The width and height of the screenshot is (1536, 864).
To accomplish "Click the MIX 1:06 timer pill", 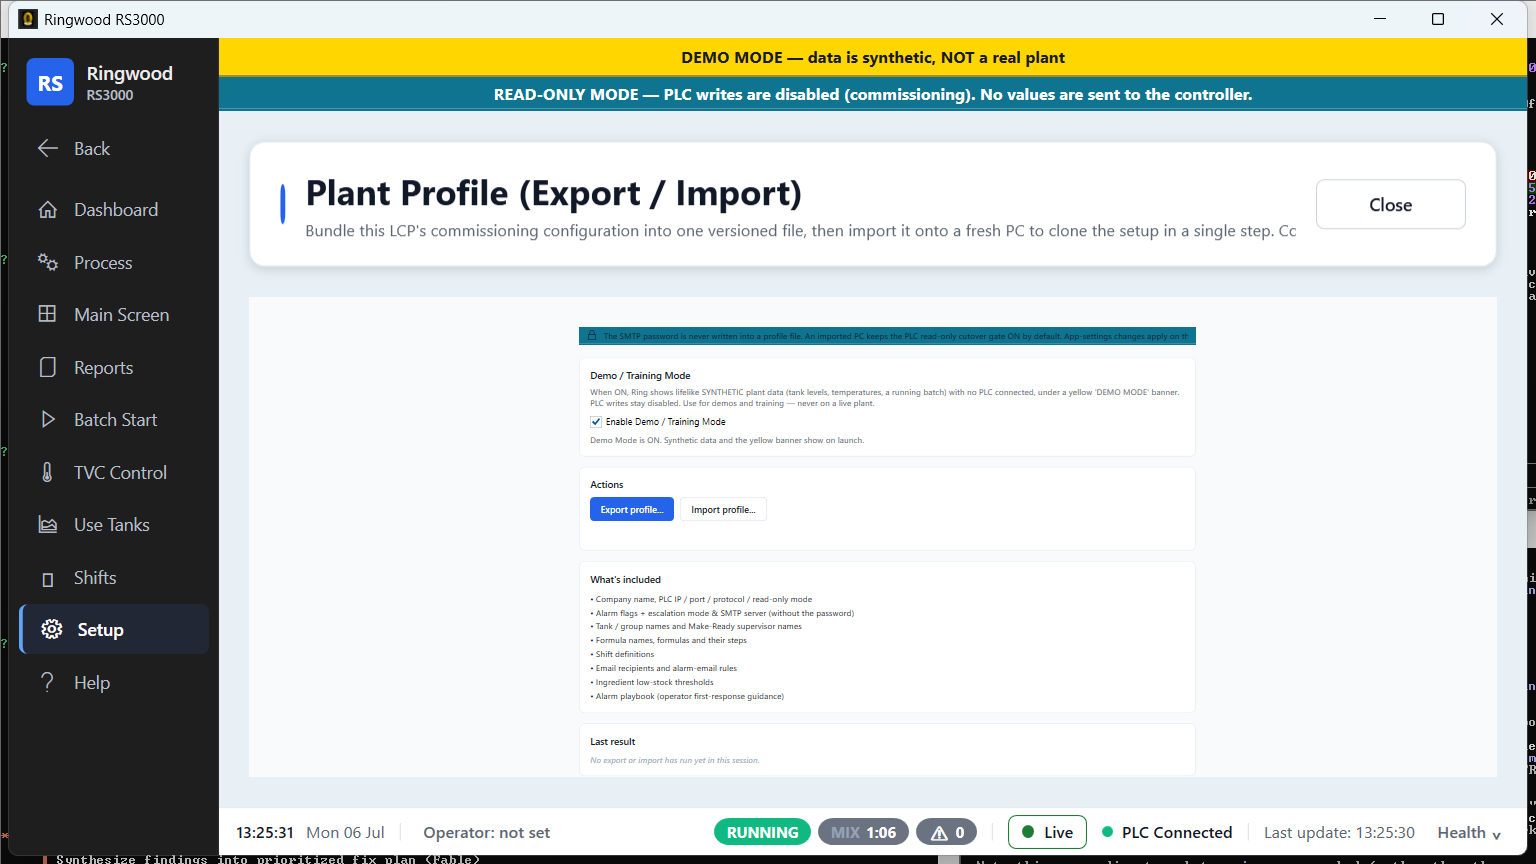I will [x=864, y=832].
